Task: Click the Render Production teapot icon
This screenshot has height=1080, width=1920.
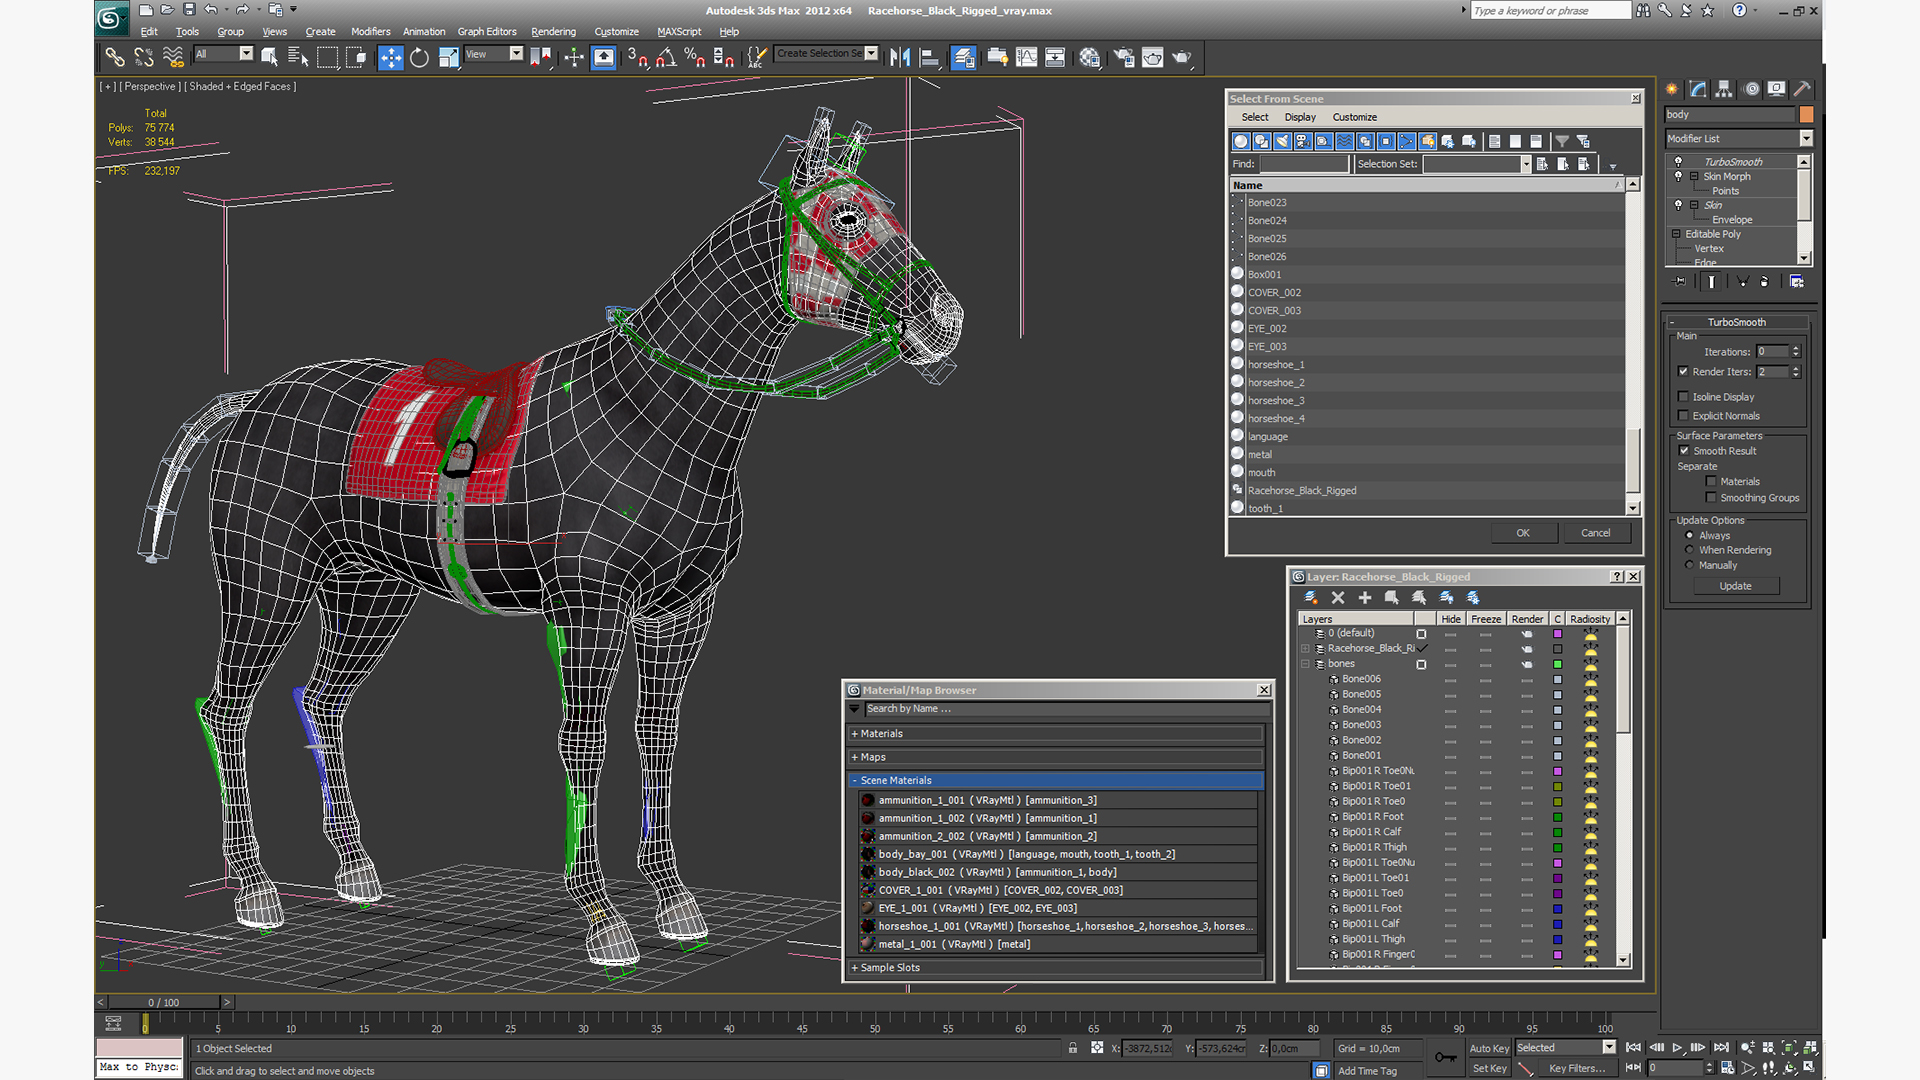Action: click(x=1182, y=57)
